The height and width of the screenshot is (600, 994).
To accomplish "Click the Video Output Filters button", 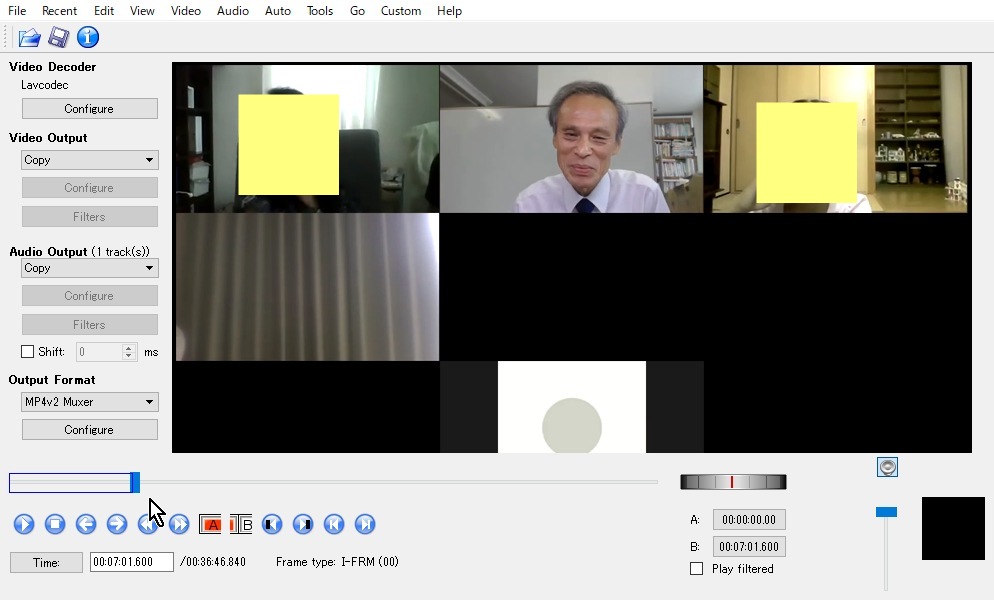I will tap(89, 216).
